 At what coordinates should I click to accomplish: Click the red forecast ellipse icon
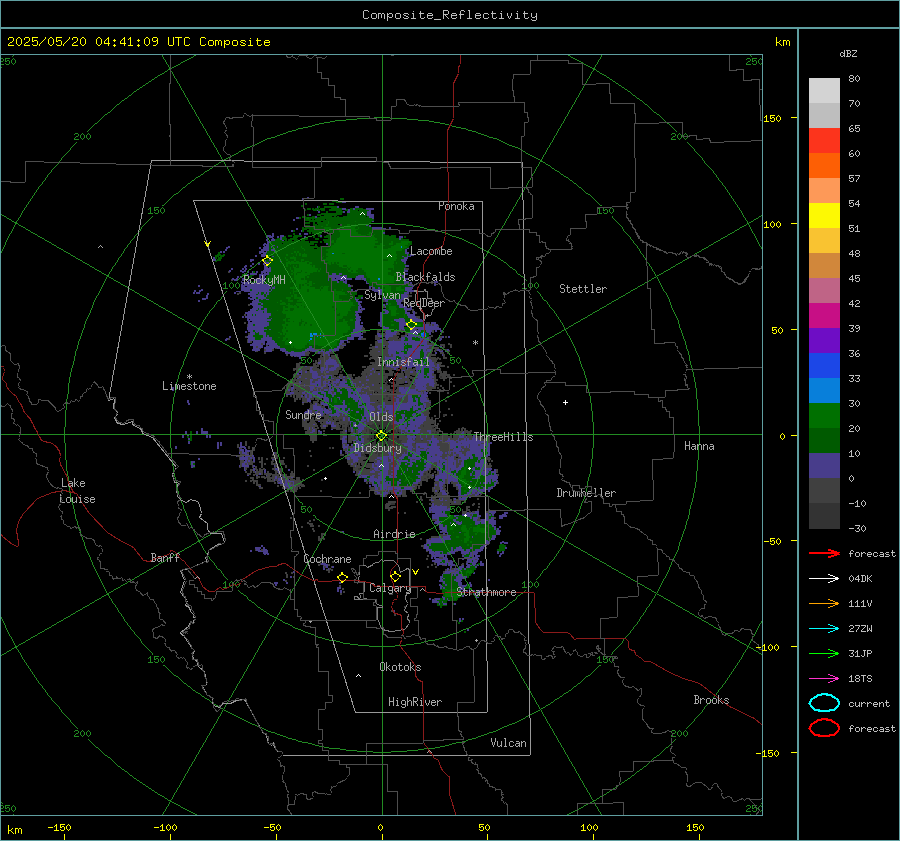[x=824, y=728]
